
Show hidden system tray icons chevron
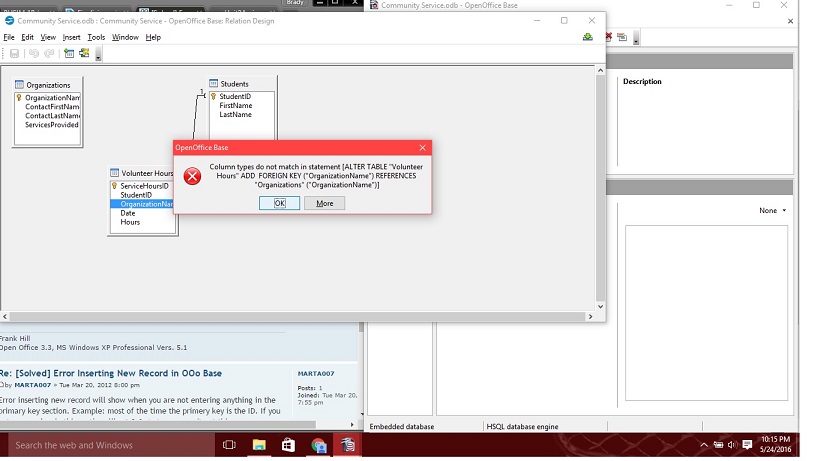704,445
